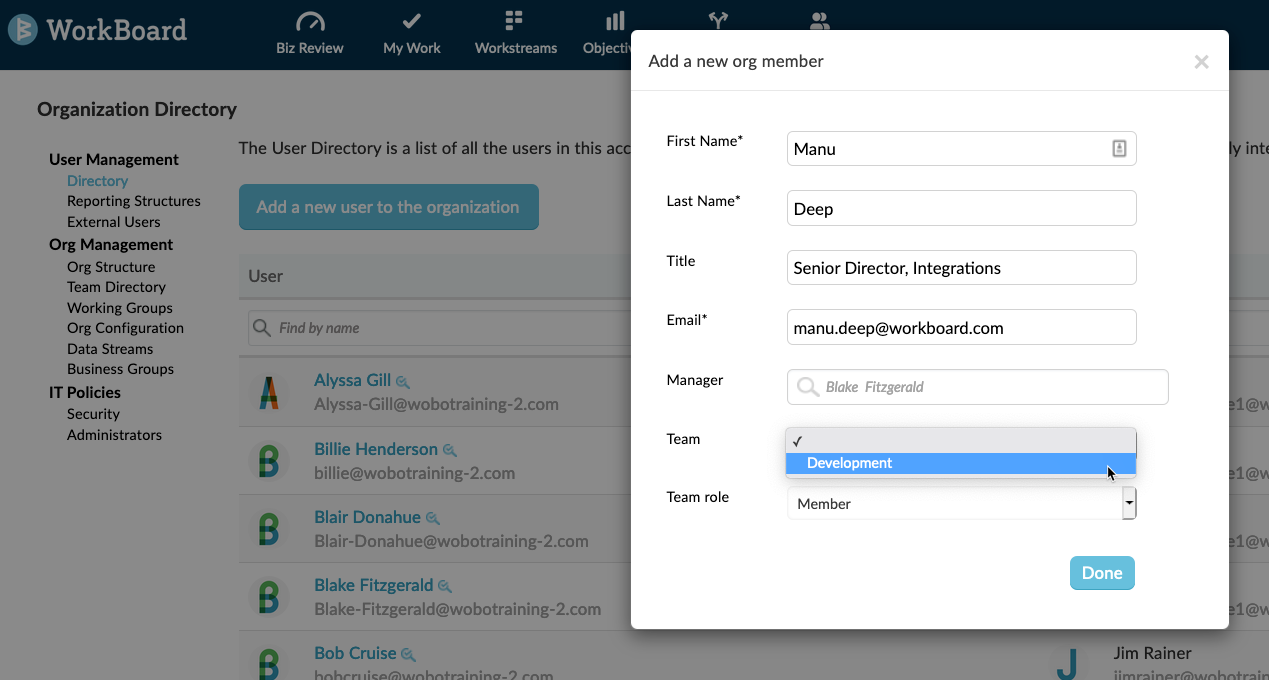Click contact card icon in First Name field
1269x680 pixels.
point(1119,149)
